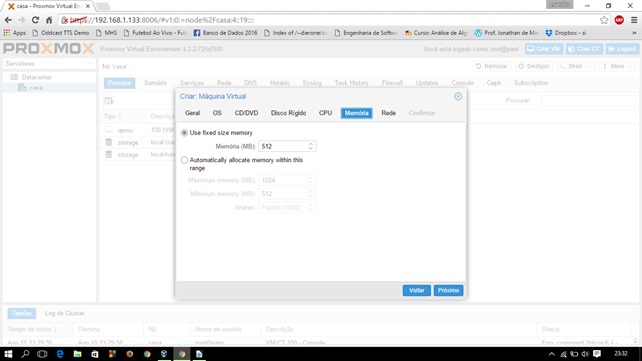Close the Criar Máquina Virtual dialog
Viewport: 642px width, 361px height.
458,96
